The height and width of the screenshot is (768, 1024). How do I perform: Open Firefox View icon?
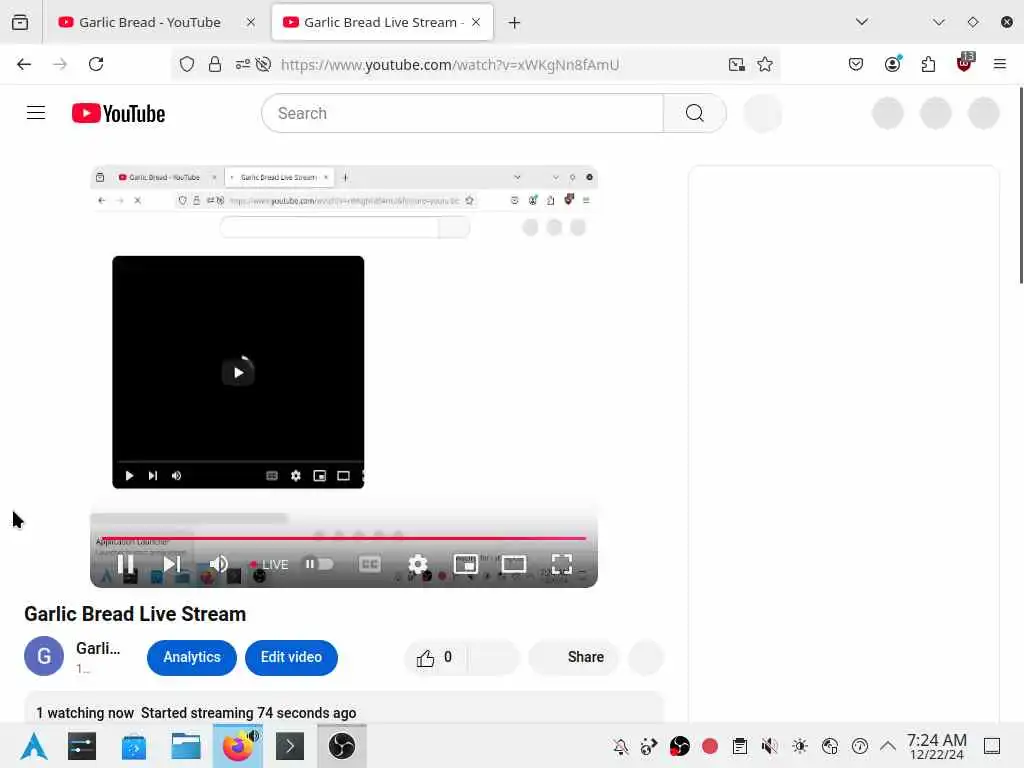(x=20, y=22)
